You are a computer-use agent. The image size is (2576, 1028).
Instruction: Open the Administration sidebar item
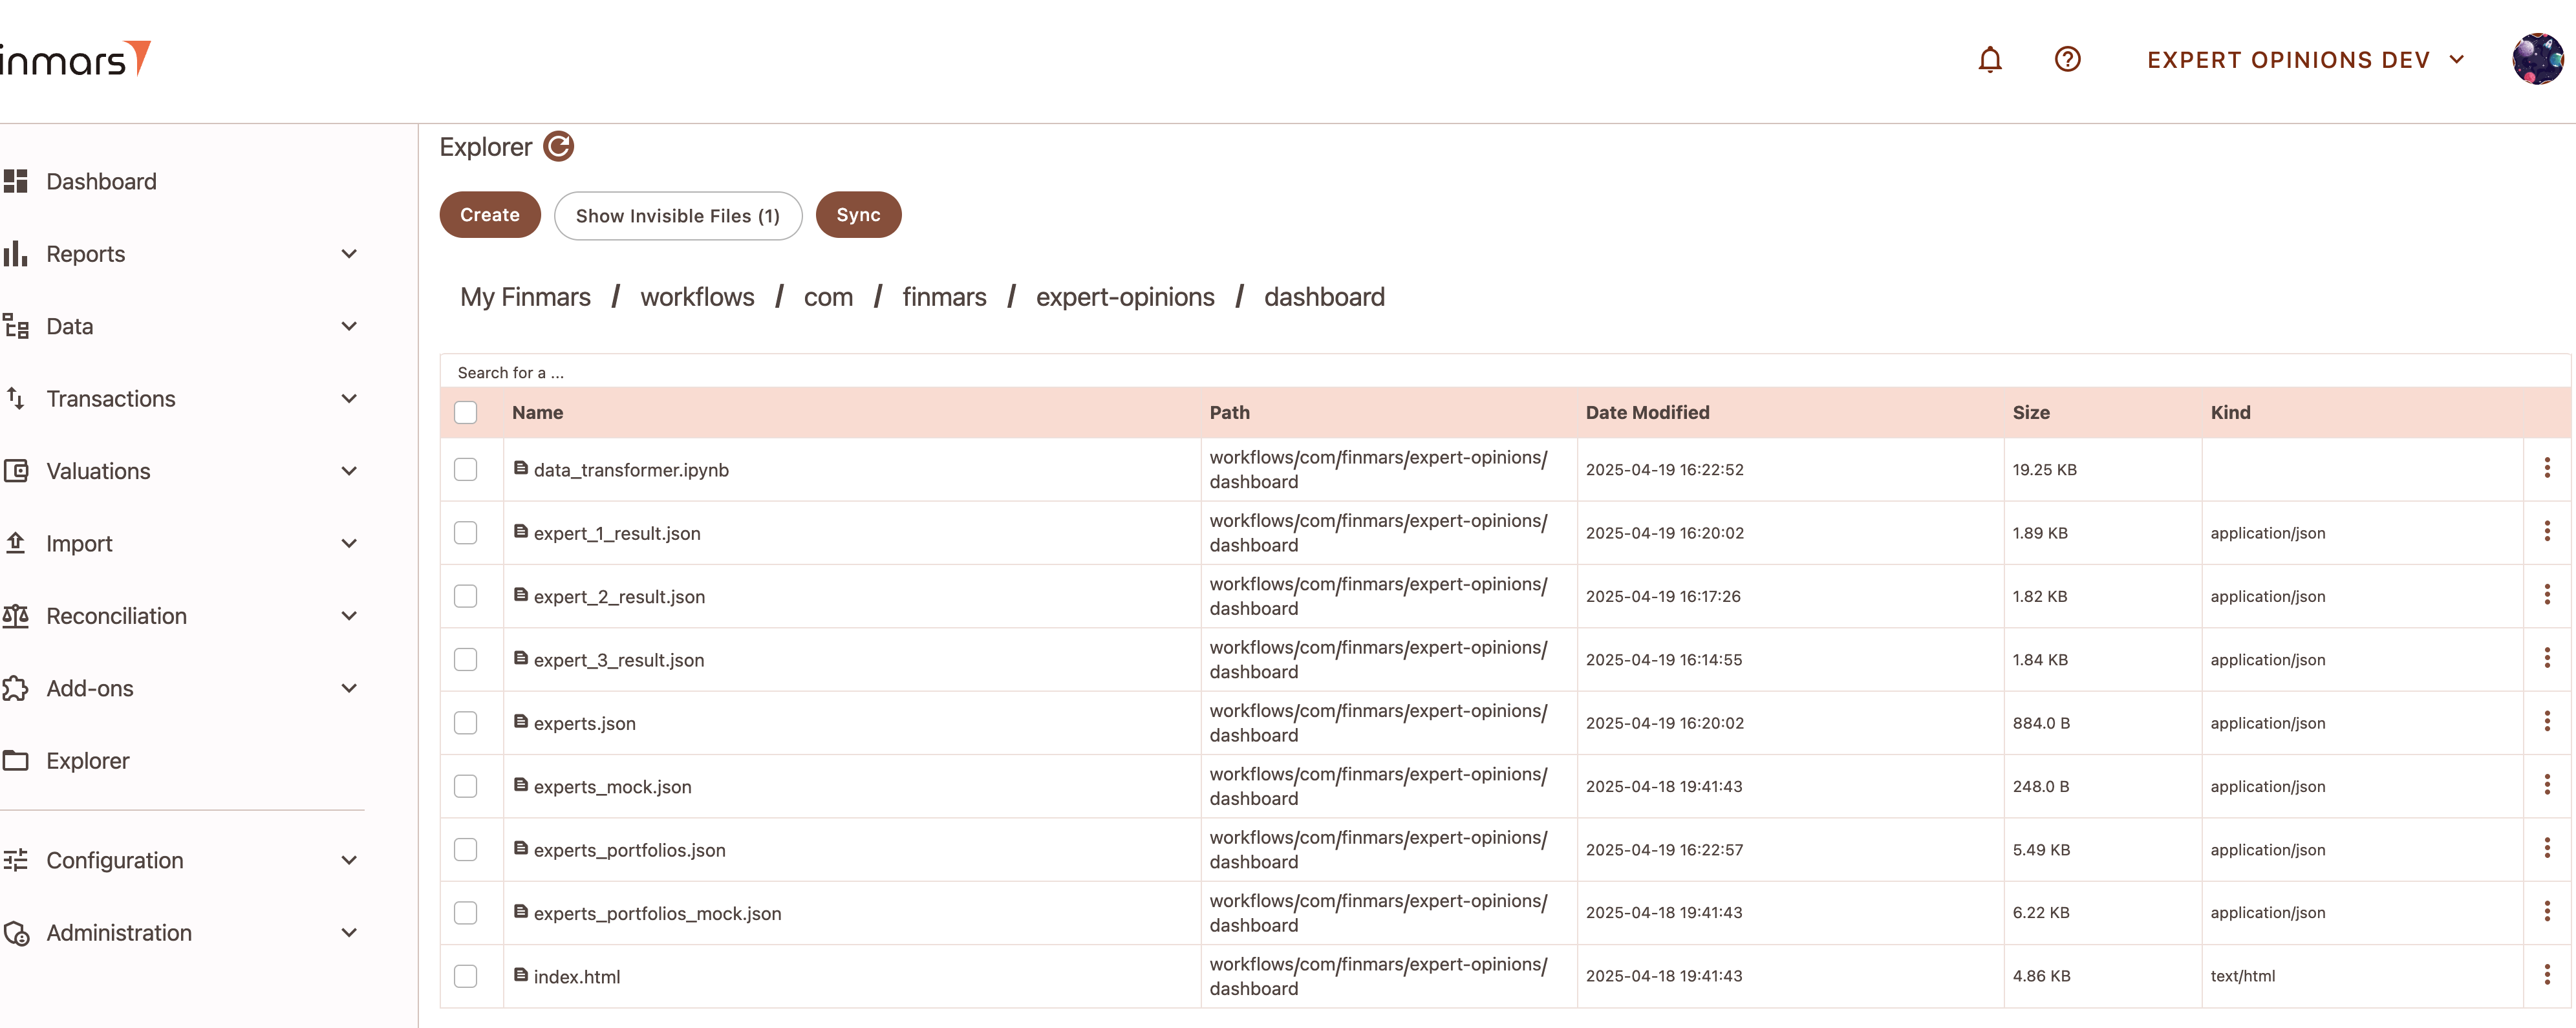pos(119,933)
